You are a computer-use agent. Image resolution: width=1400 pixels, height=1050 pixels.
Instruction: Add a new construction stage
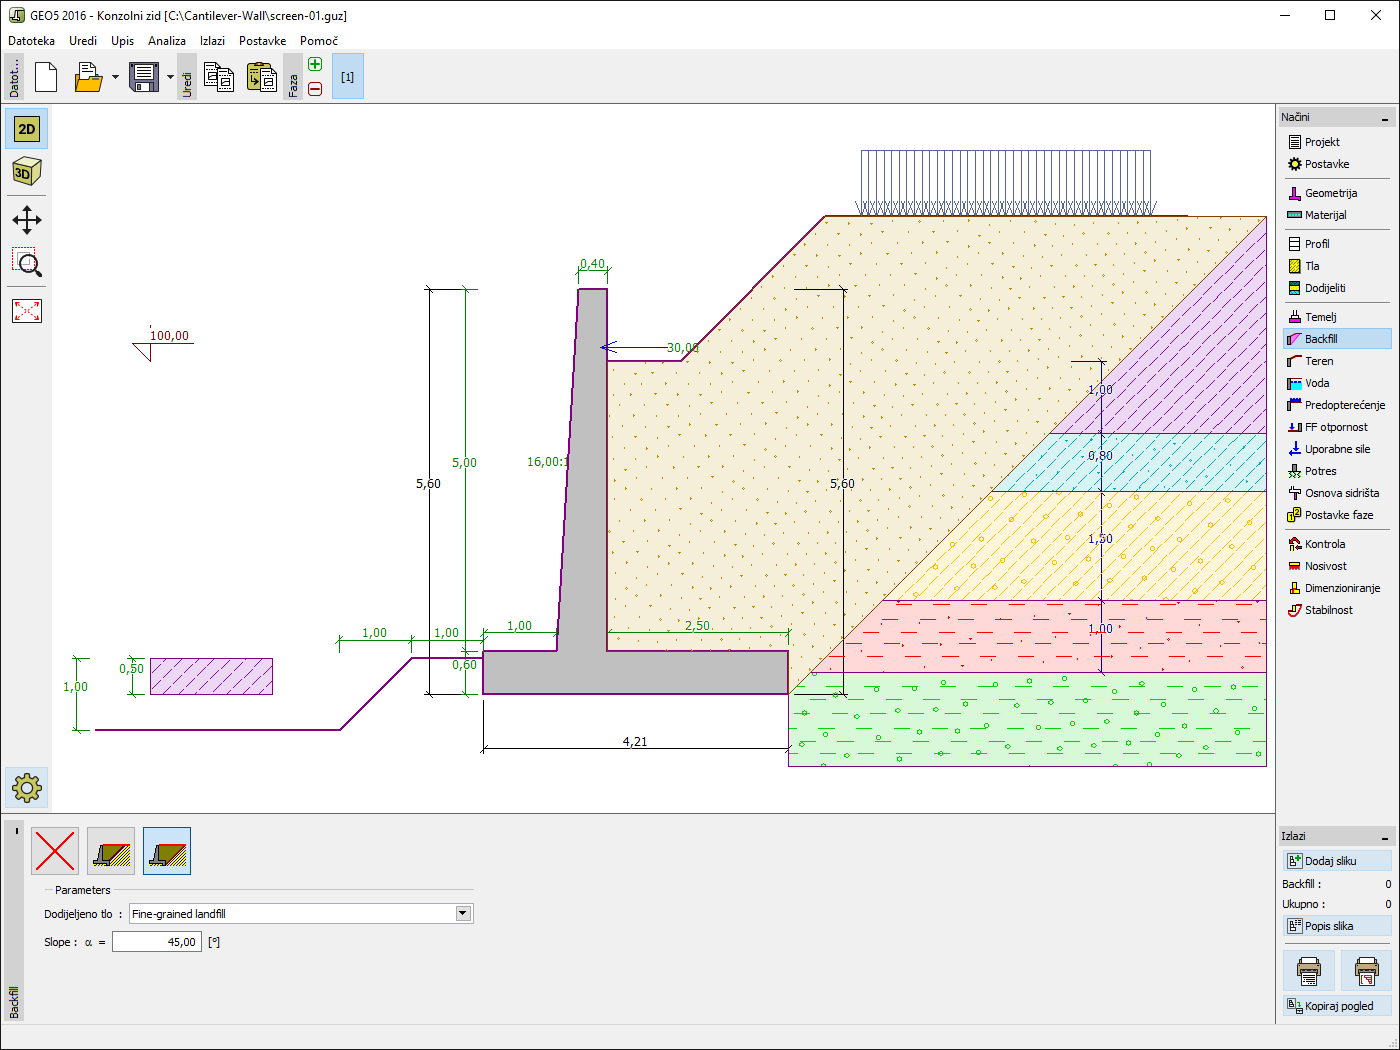coord(315,65)
